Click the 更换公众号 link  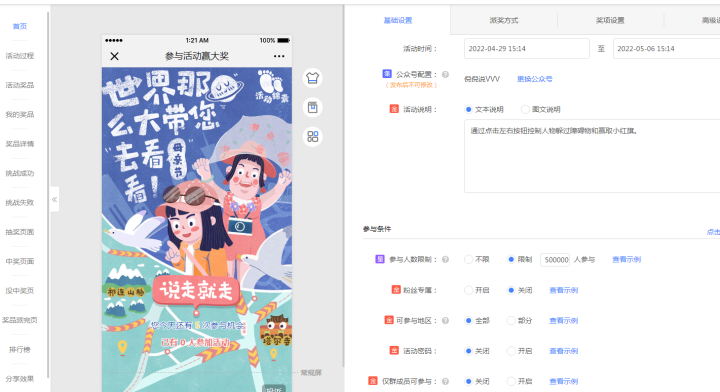[x=534, y=79]
